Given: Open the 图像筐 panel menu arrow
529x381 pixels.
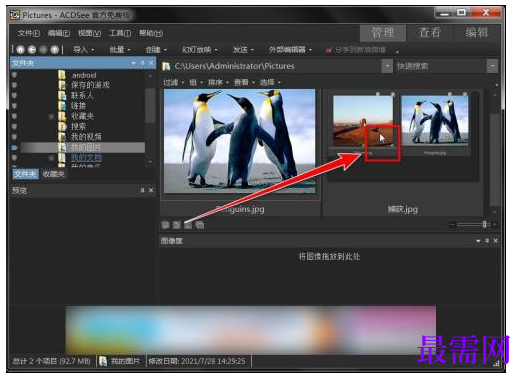Looking at the screenshot, I should [x=478, y=241].
